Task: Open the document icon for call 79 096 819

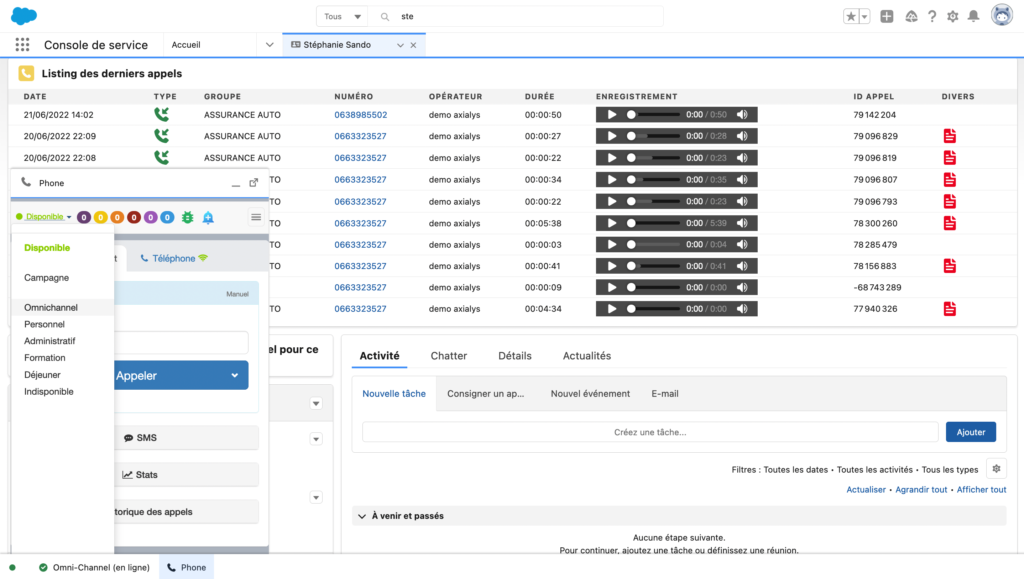Action: pos(950,157)
